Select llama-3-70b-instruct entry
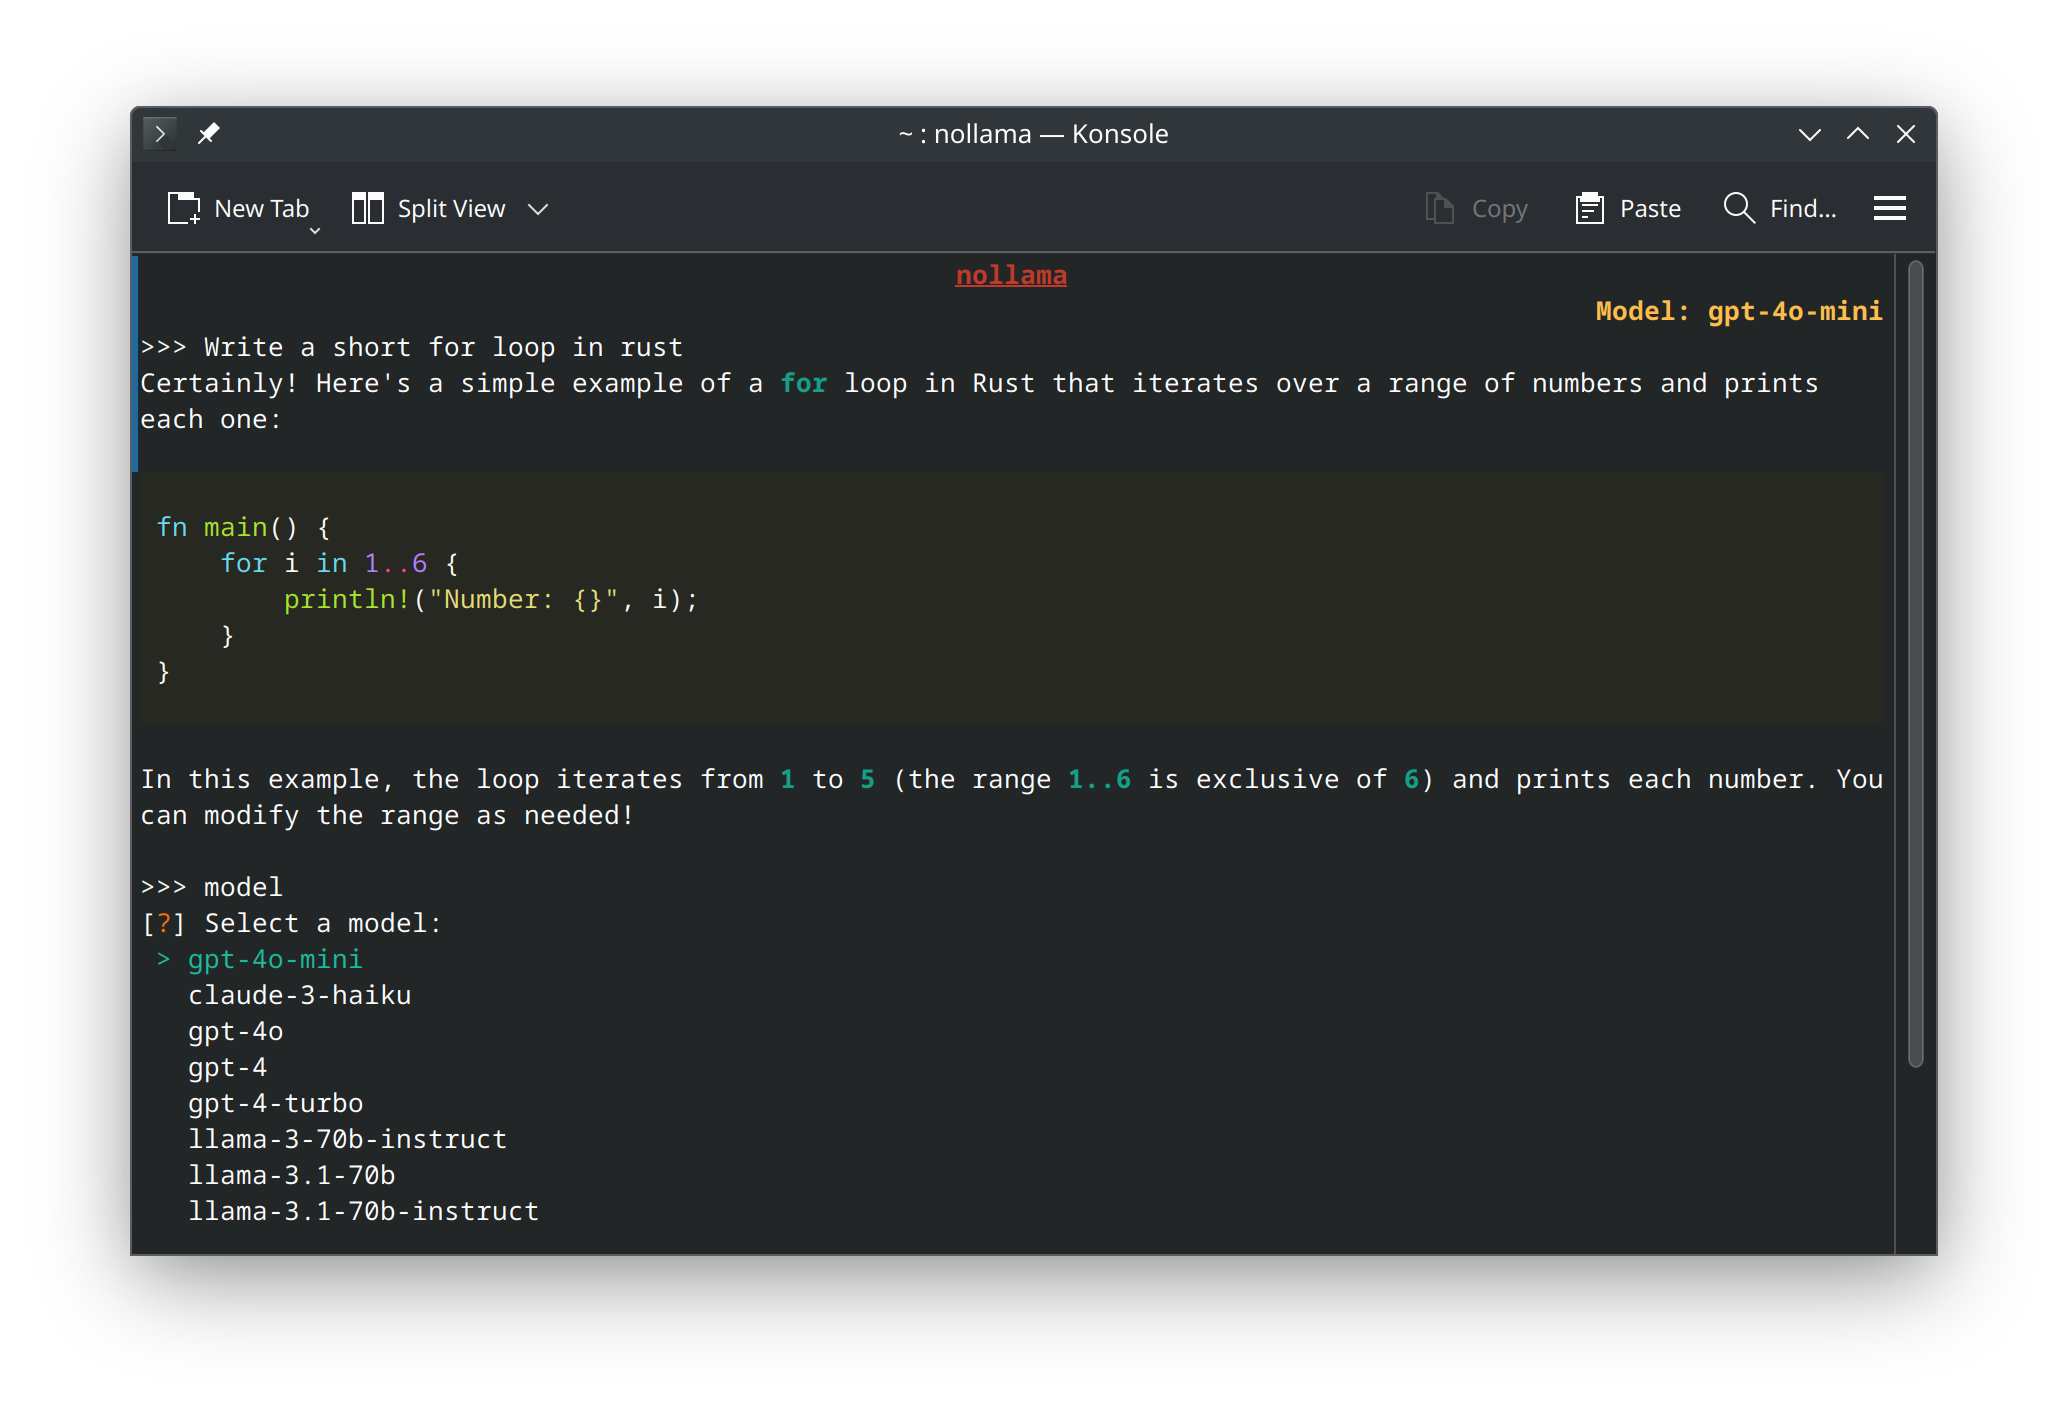 347,1139
